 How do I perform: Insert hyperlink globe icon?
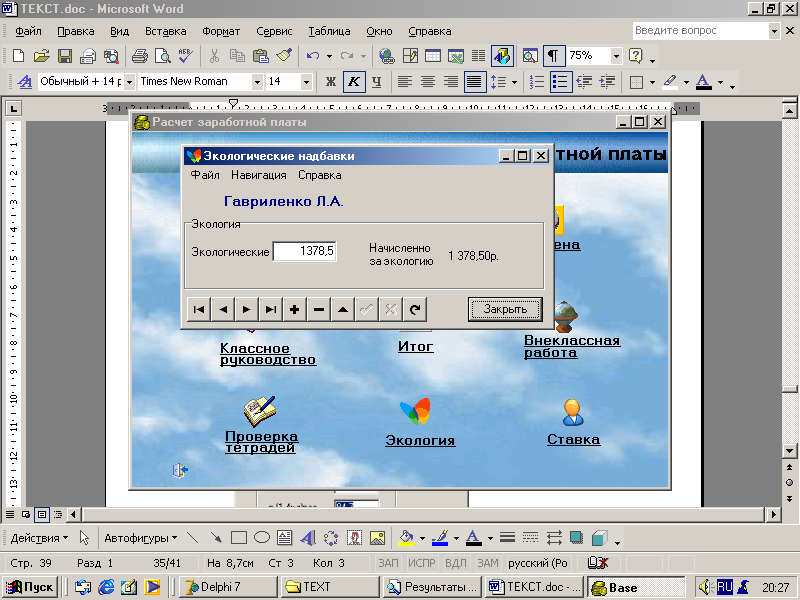click(387, 56)
